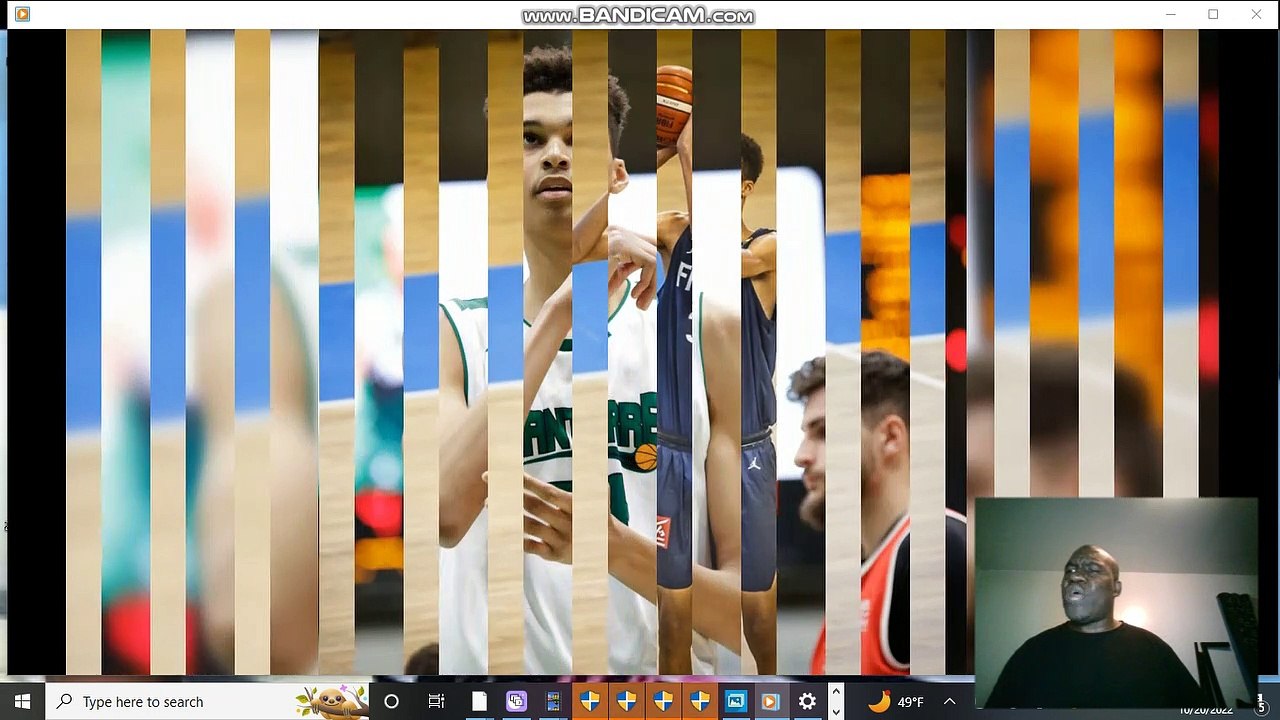Select the active media player taskbar icon
The height and width of the screenshot is (720, 1280).
pos(770,701)
